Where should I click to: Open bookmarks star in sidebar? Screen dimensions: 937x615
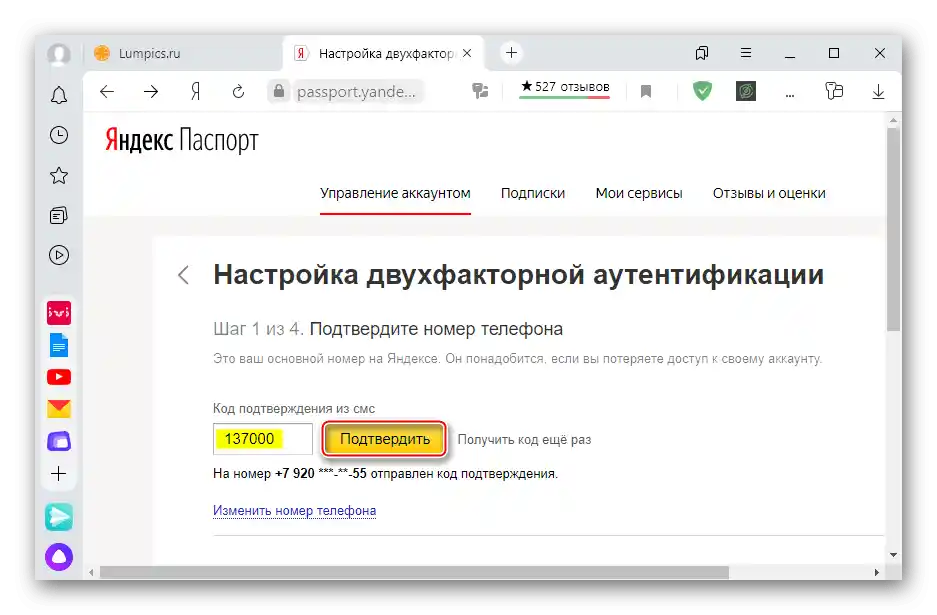(x=59, y=175)
